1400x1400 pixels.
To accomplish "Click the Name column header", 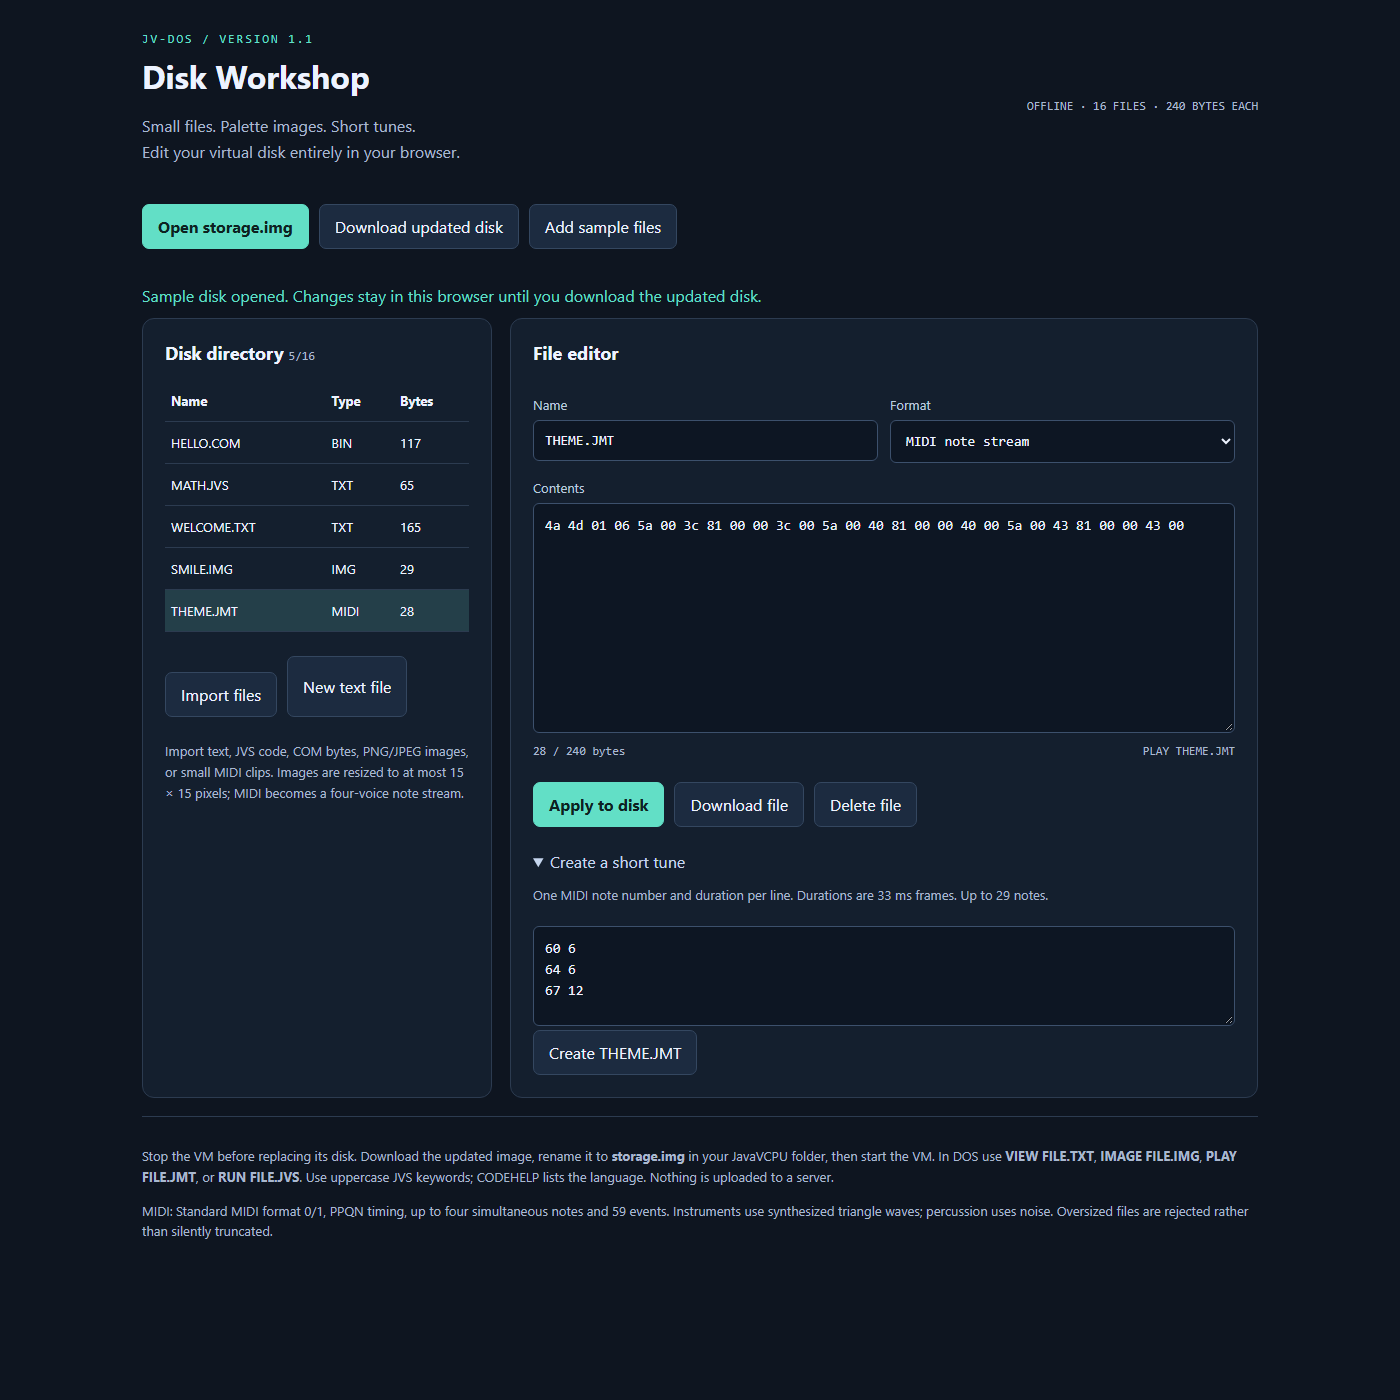I will [189, 401].
